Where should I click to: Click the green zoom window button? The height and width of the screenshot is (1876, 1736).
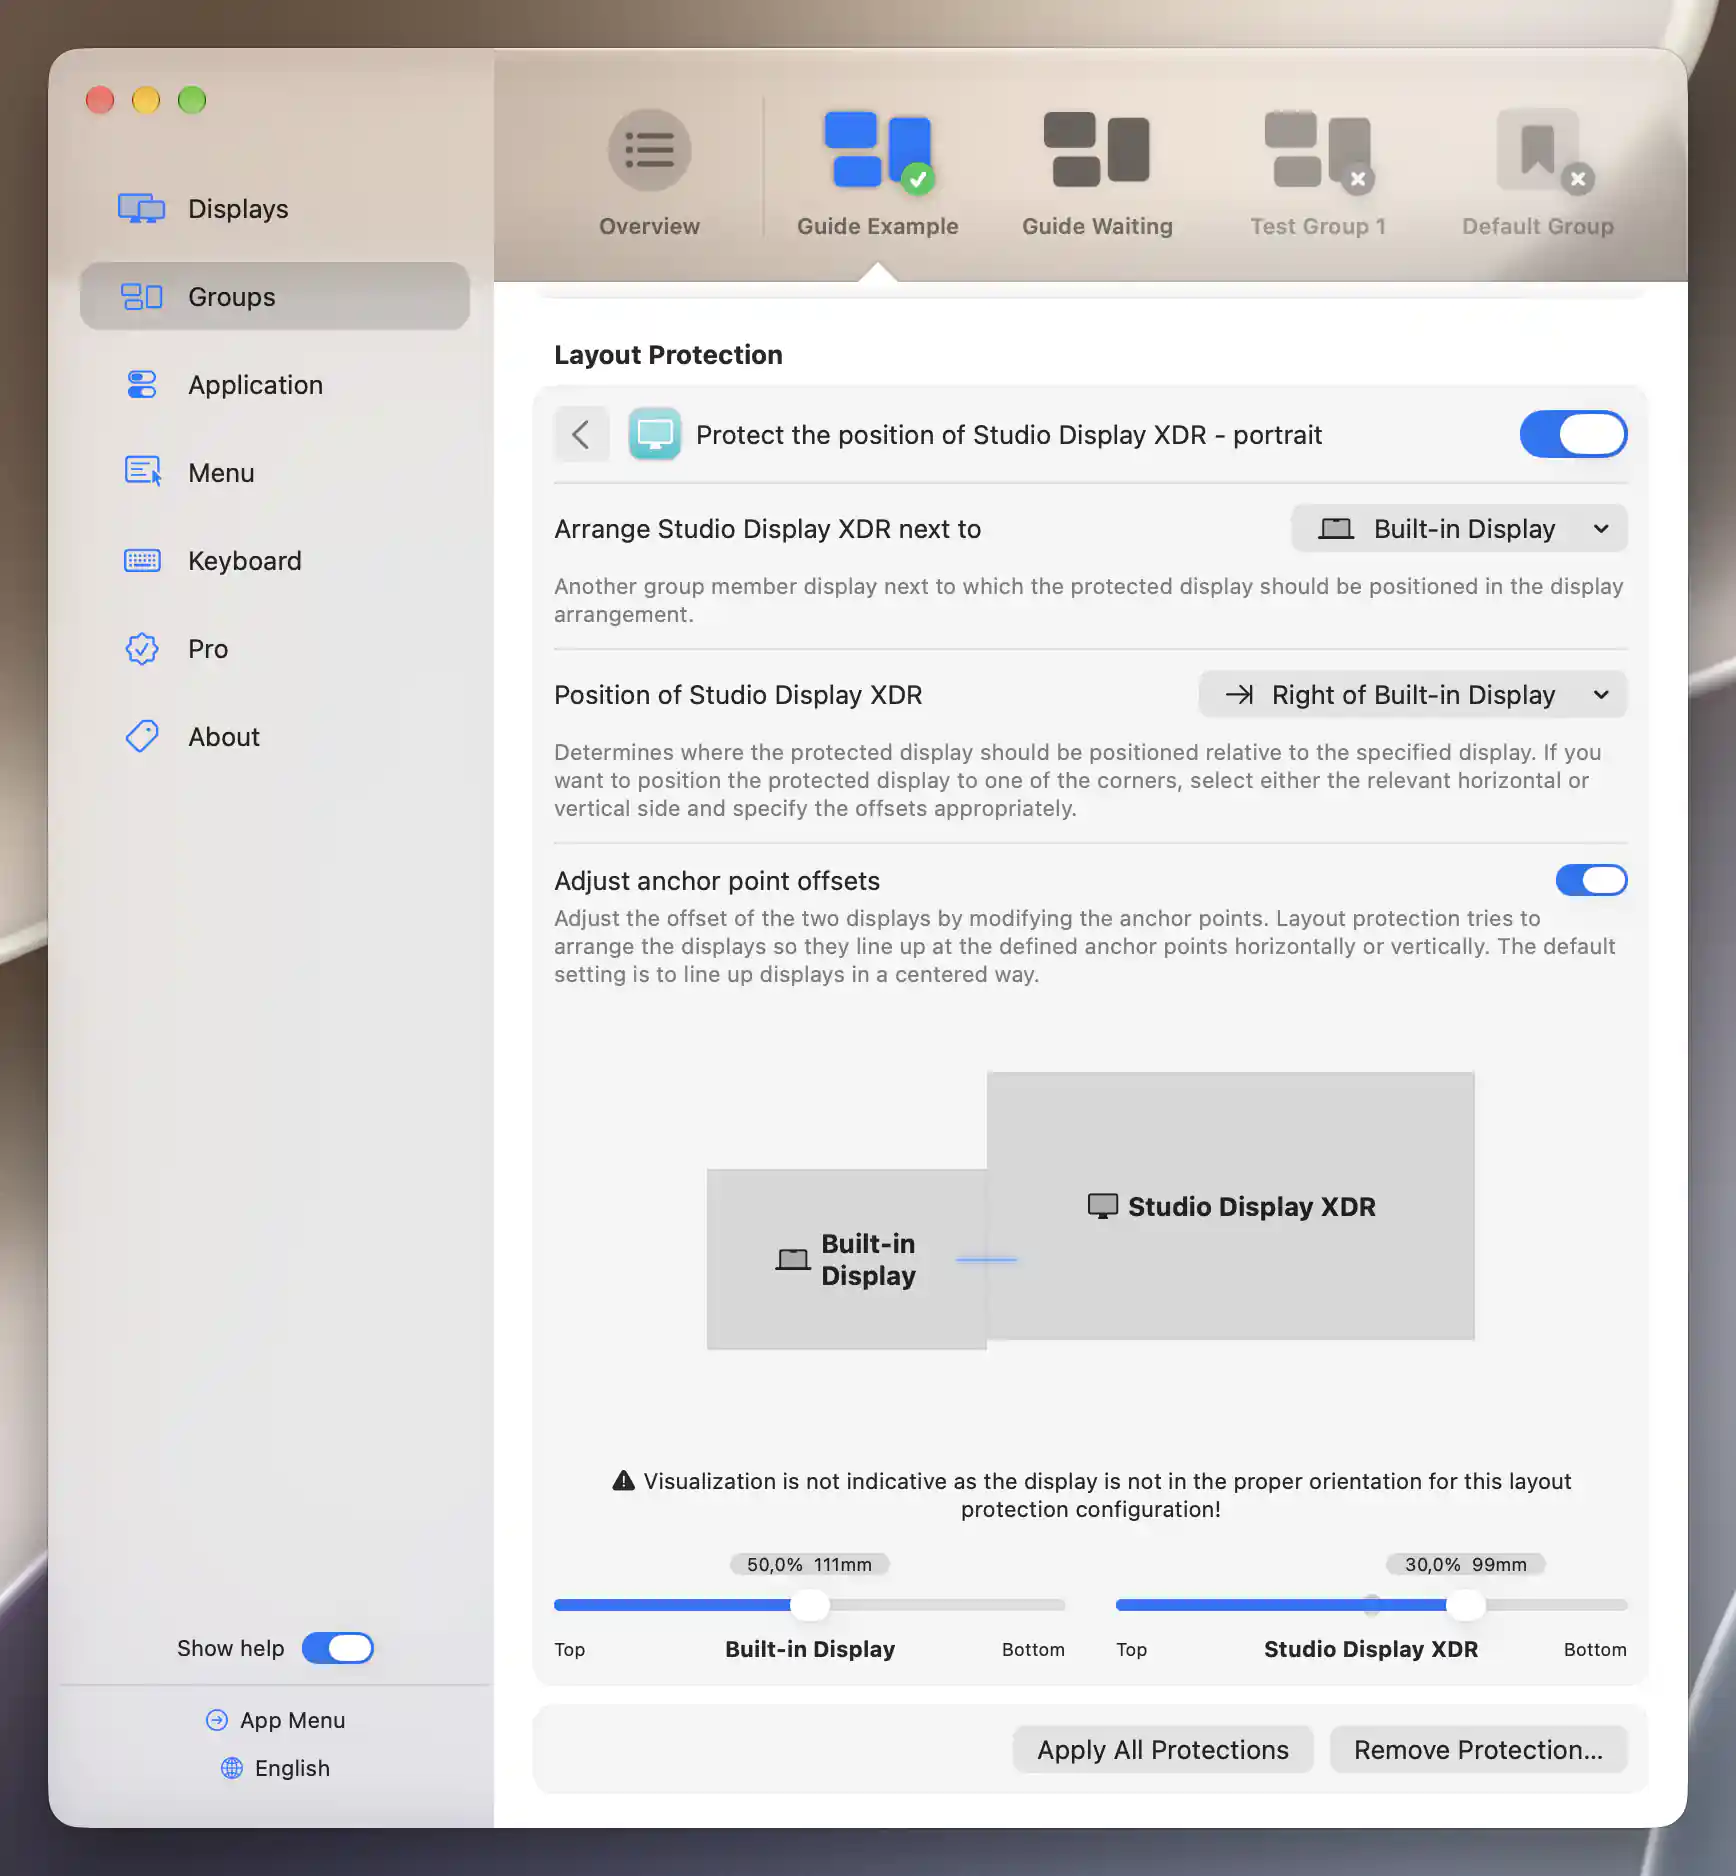(192, 100)
